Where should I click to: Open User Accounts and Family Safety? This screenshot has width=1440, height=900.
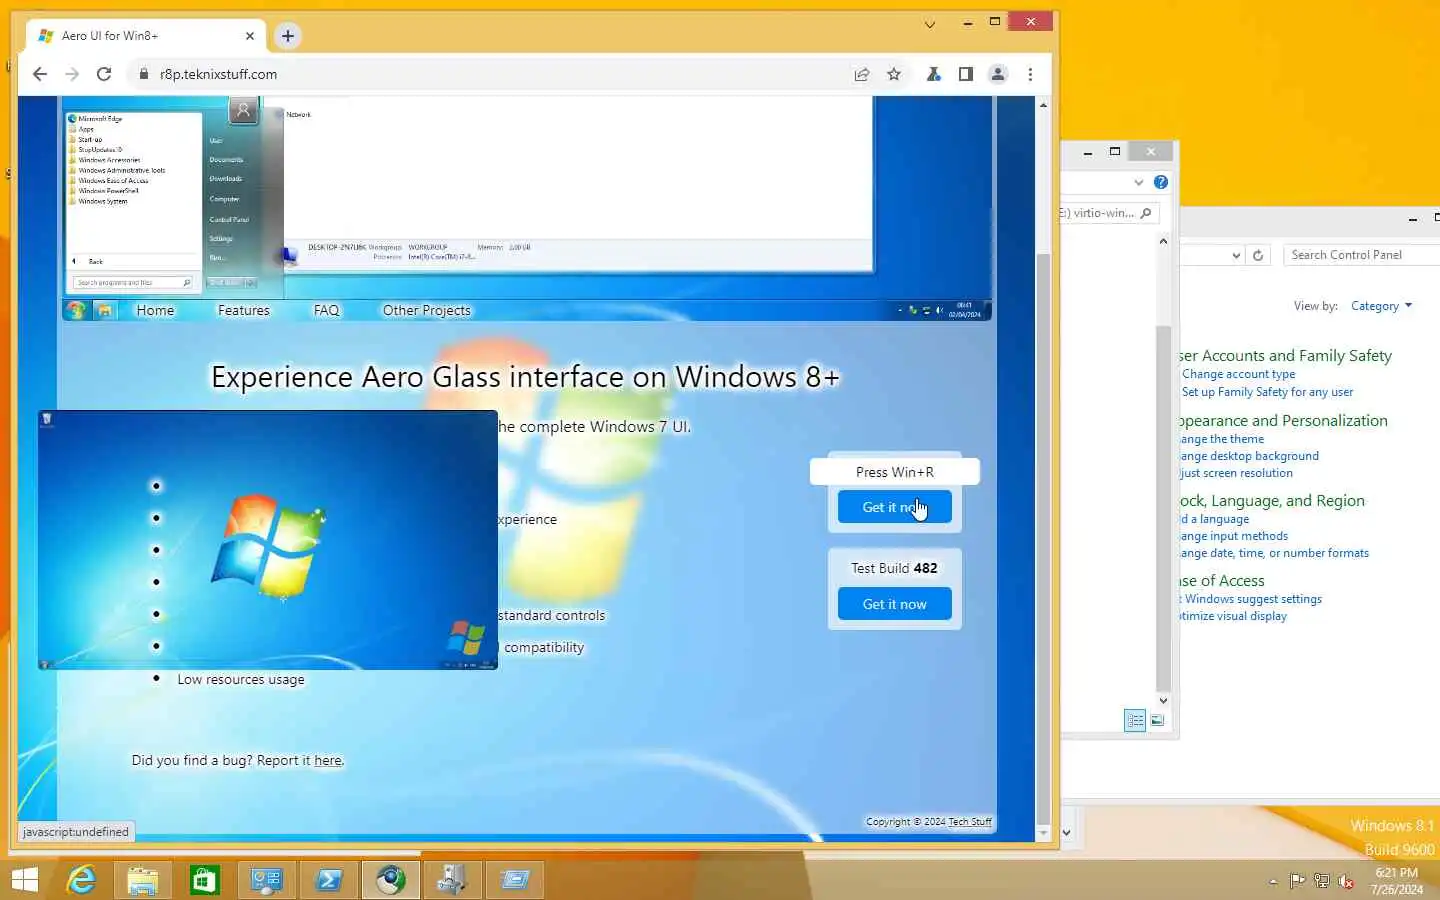(x=1285, y=356)
